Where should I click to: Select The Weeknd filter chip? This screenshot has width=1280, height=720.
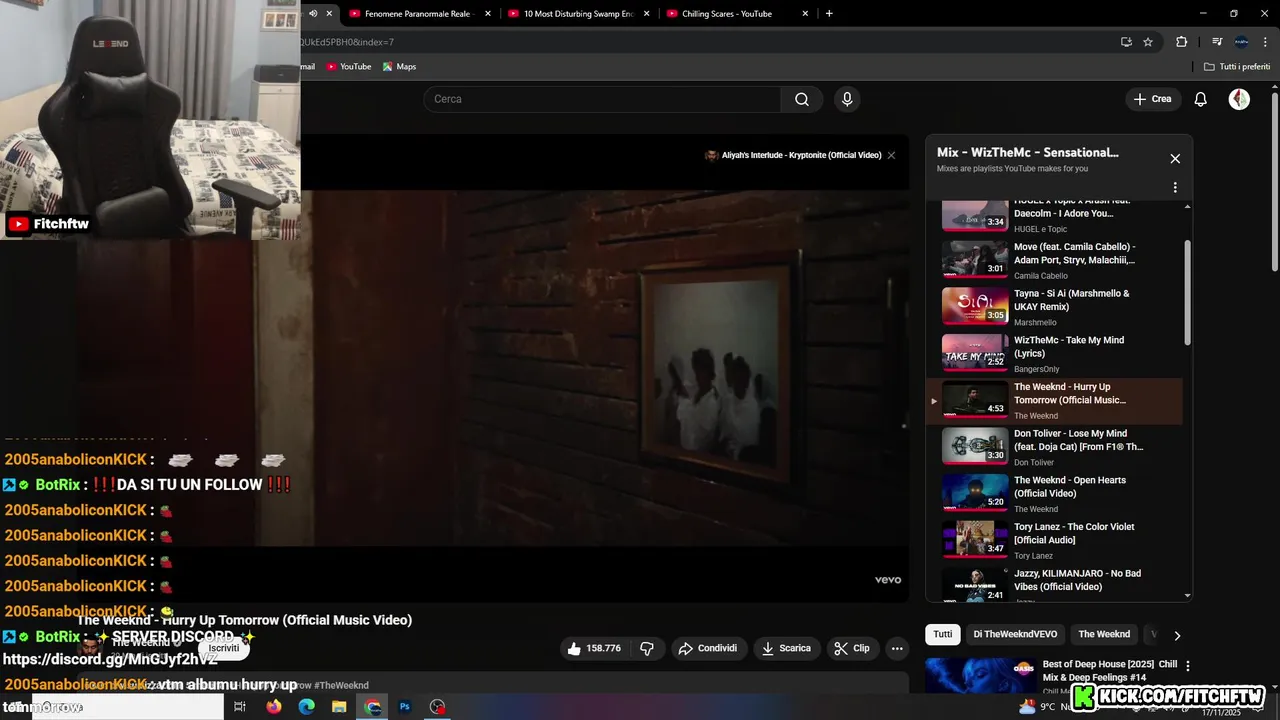(1104, 634)
